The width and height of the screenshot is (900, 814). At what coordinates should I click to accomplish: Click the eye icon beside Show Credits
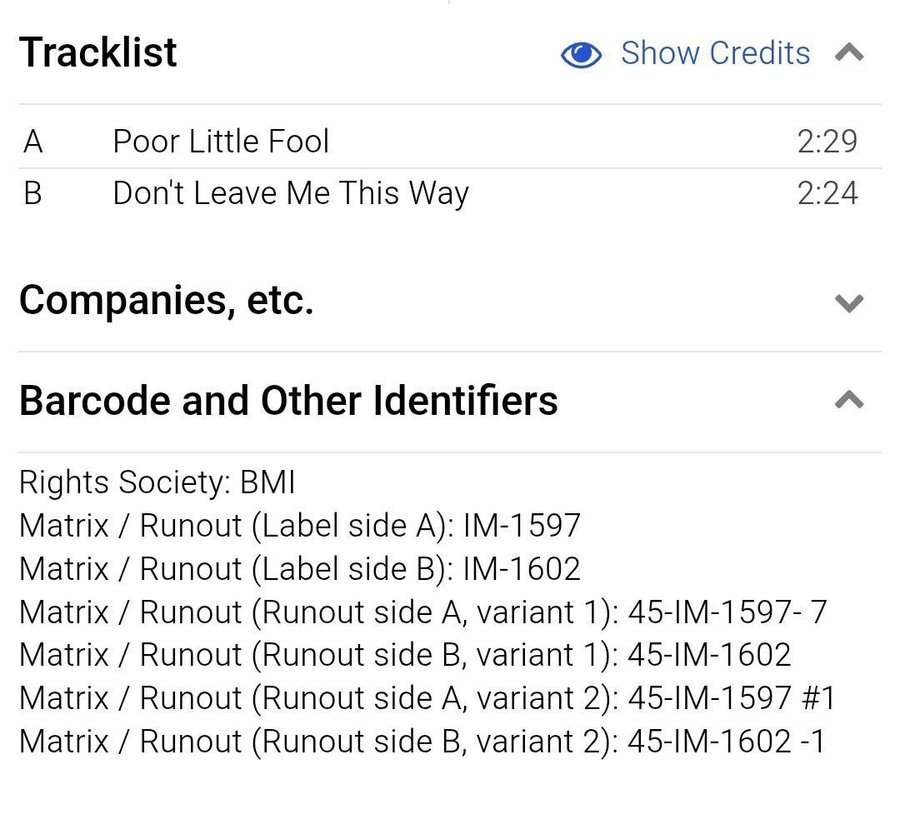coord(581,54)
